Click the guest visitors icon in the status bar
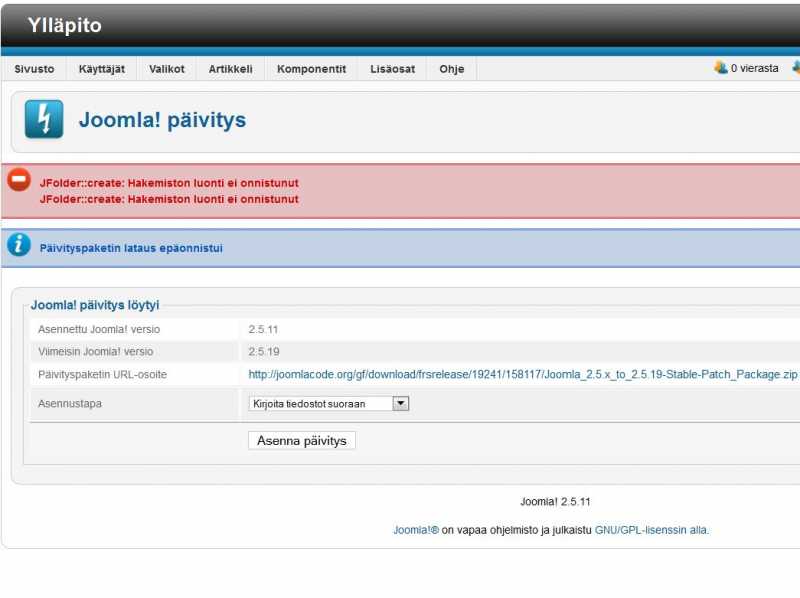 pos(720,68)
